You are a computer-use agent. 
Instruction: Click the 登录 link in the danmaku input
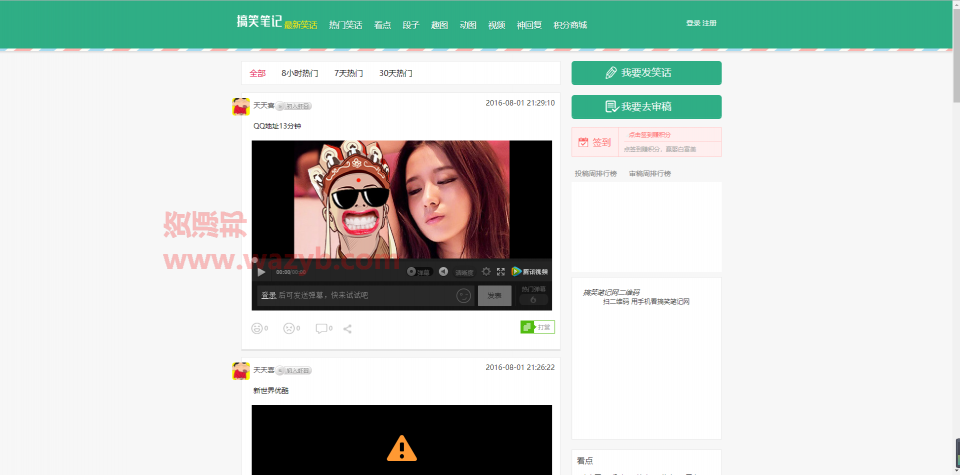[x=269, y=296]
